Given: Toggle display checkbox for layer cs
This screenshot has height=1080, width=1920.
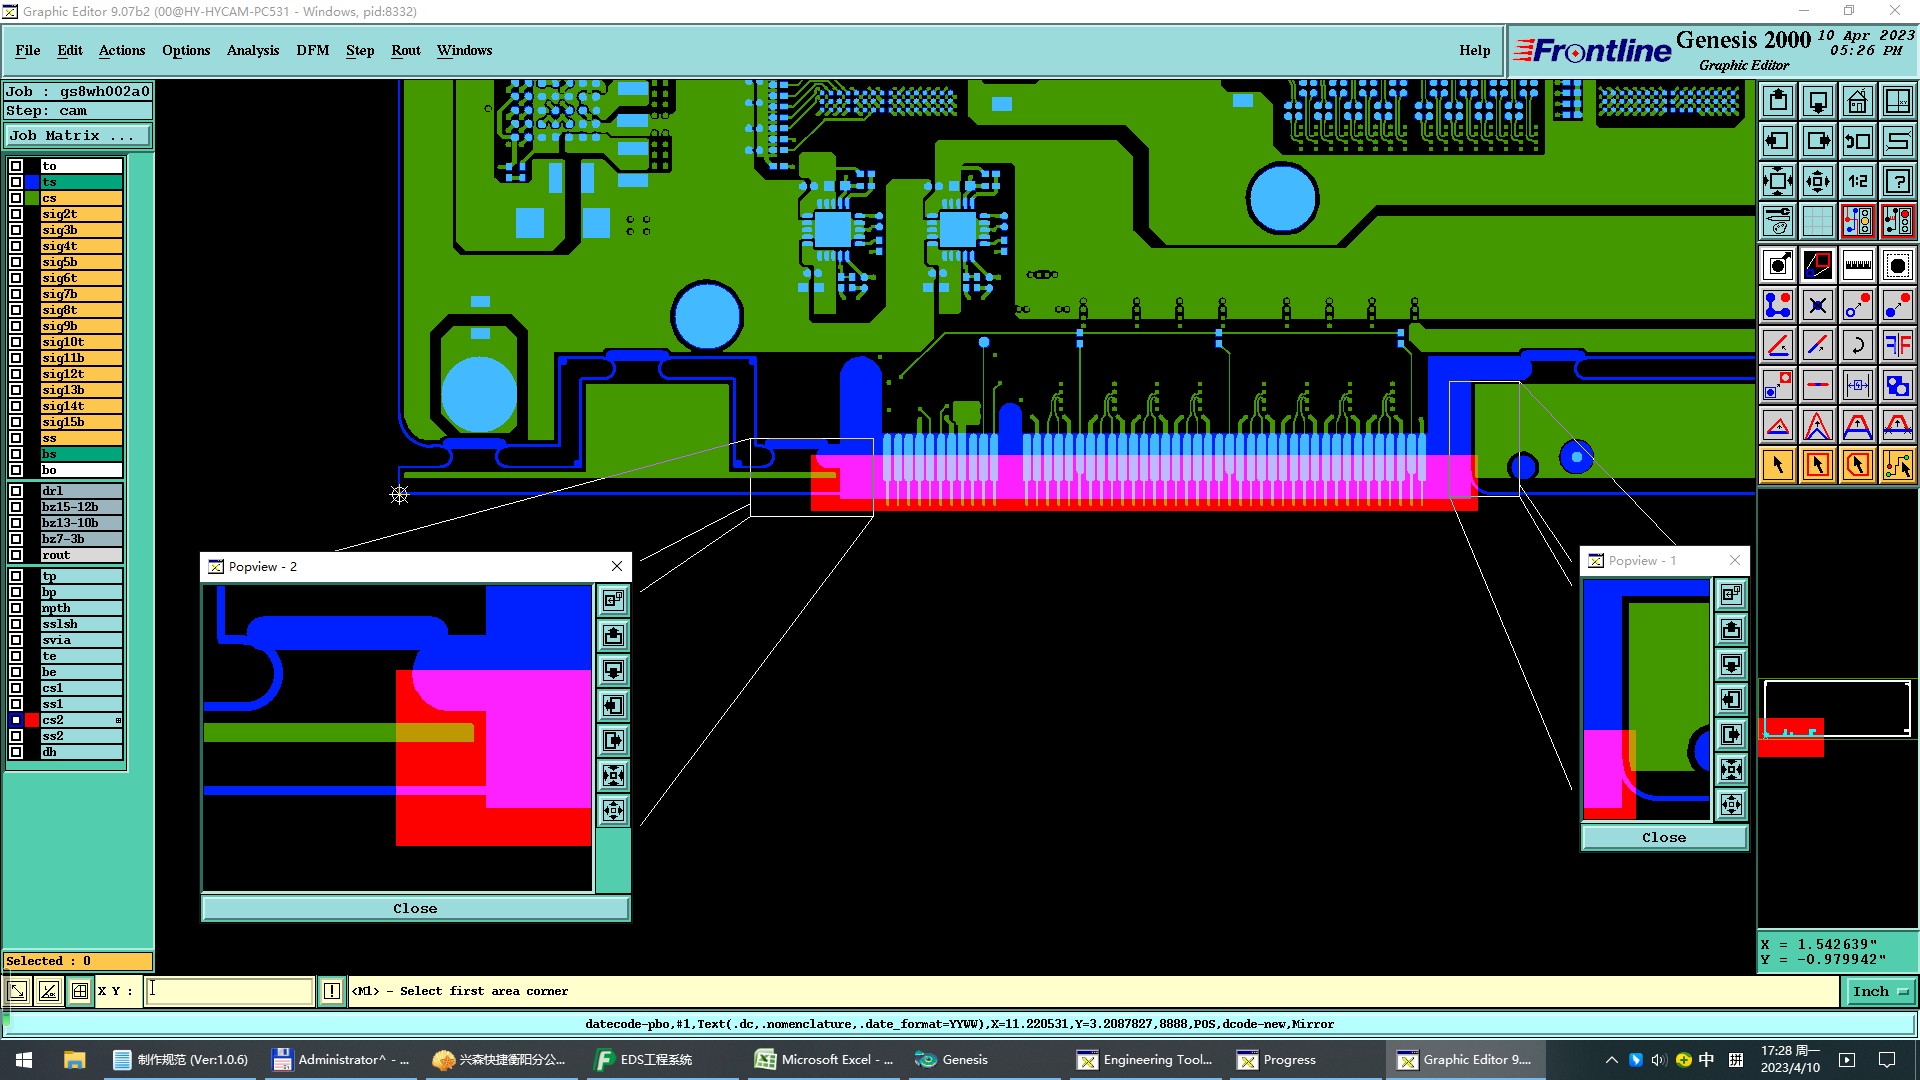Looking at the screenshot, I should tap(16, 198).
